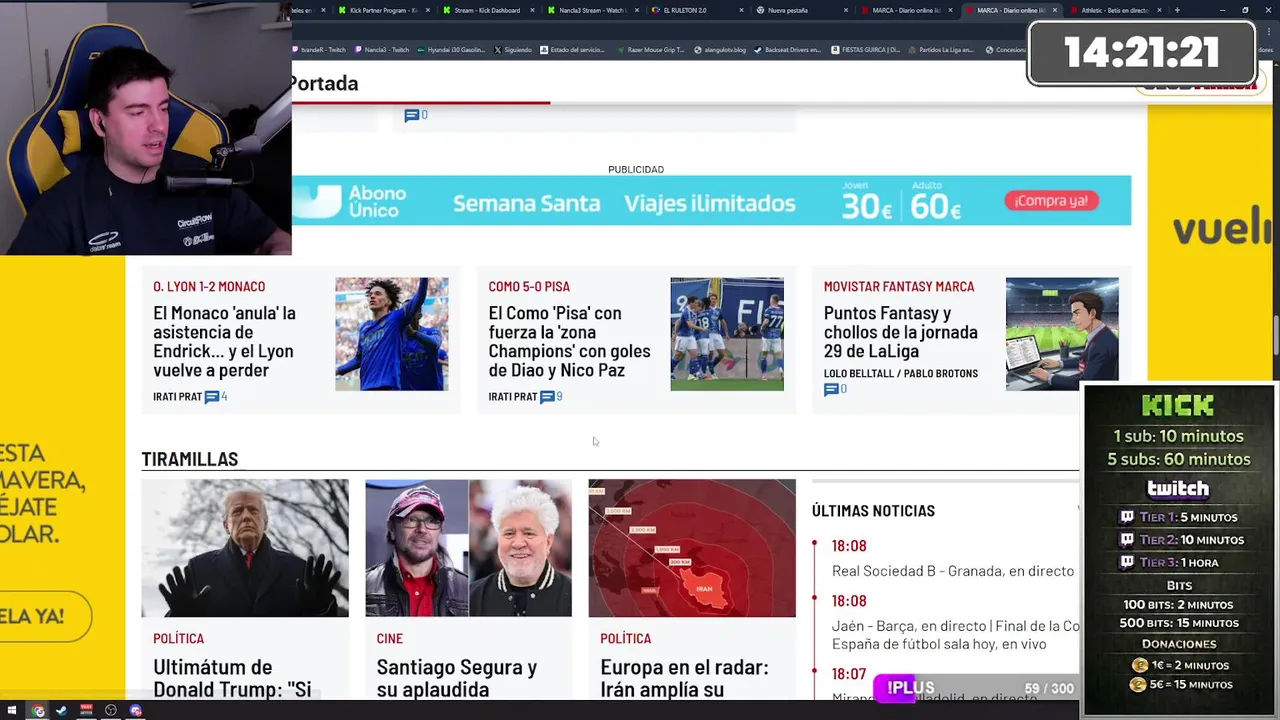The width and height of the screenshot is (1280, 720).
Task: Open author IRATI PRAT on Monaco article
Action: click(x=177, y=397)
